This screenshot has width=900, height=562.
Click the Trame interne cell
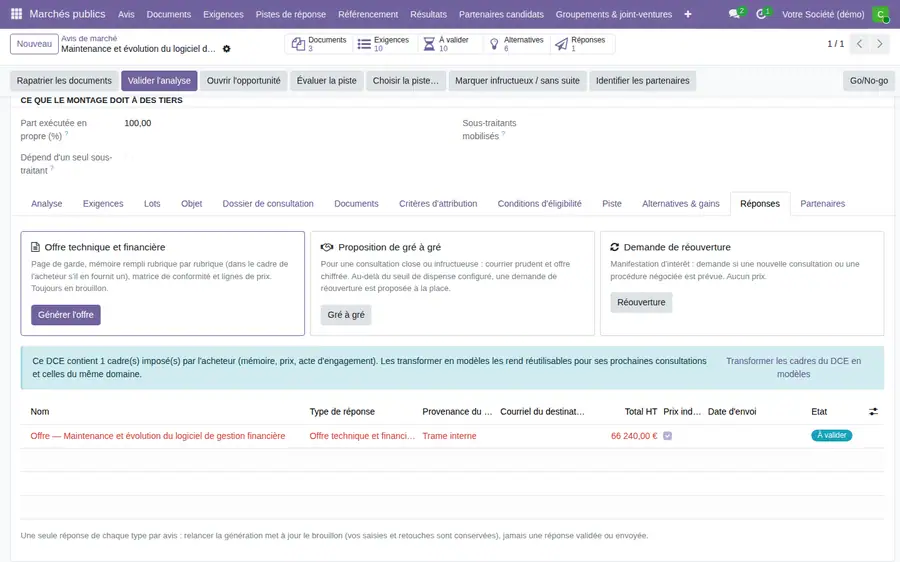[449, 436]
